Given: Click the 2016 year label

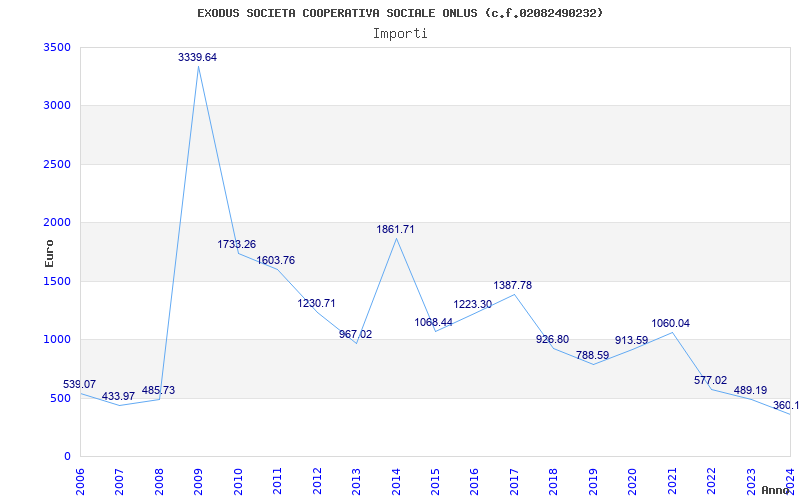Looking at the screenshot, I should coord(474,482).
